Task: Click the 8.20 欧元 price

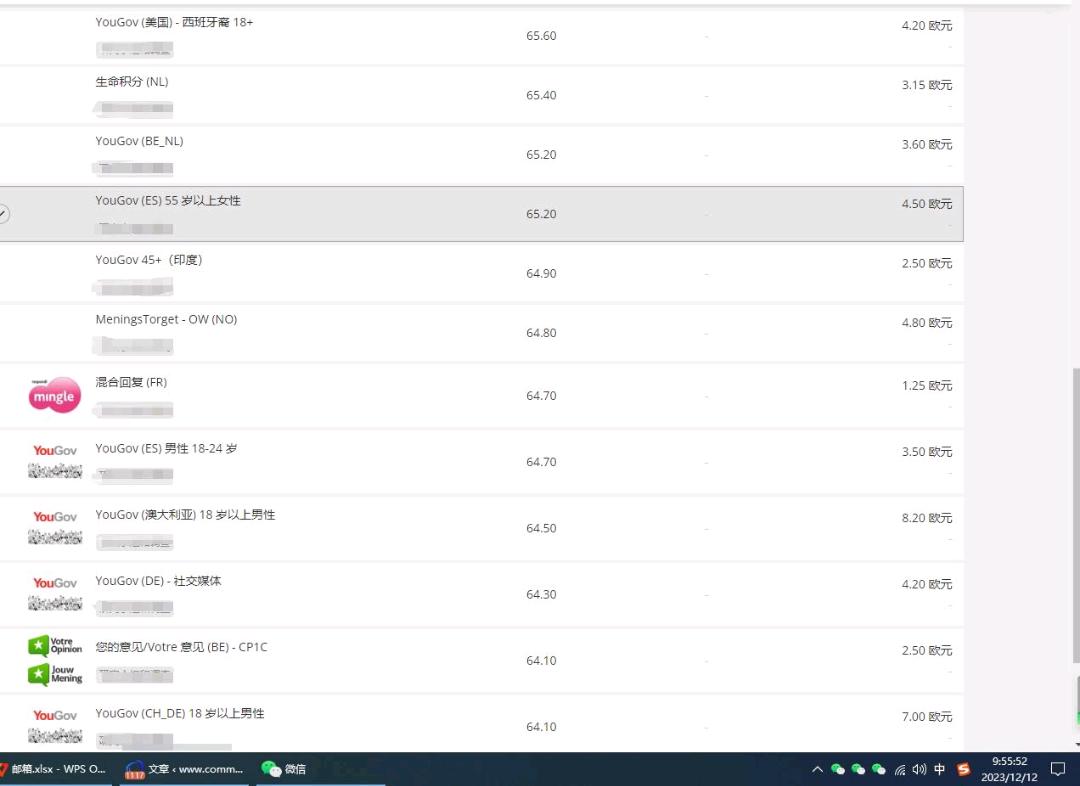Action: (x=927, y=518)
